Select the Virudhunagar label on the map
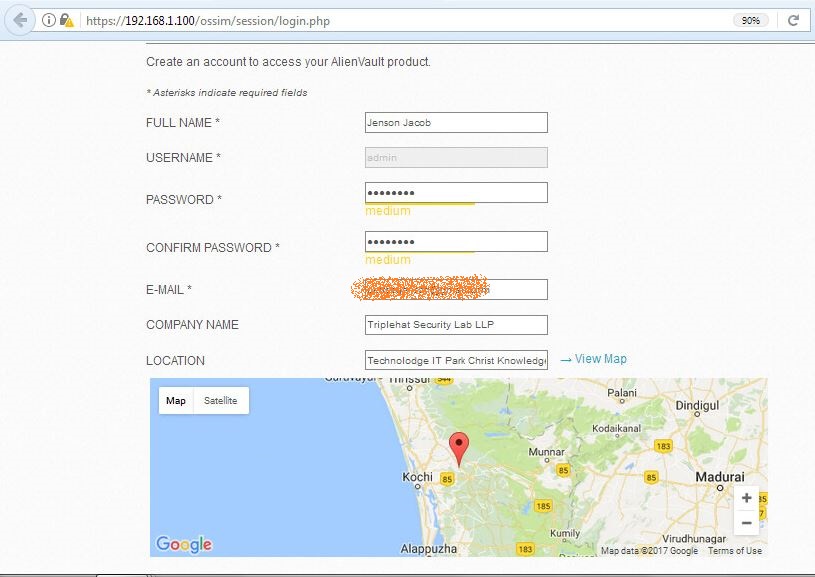Viewport: 815px width, 577px height. coord(694,539)
